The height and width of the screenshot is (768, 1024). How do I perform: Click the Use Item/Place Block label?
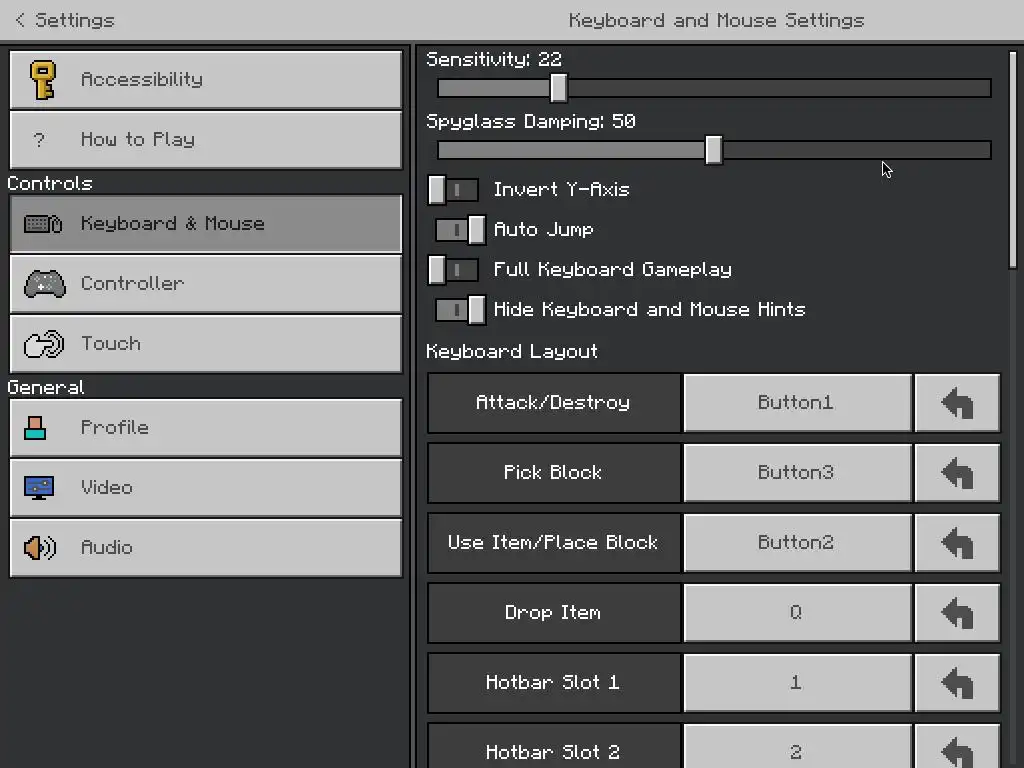[553, 543]
